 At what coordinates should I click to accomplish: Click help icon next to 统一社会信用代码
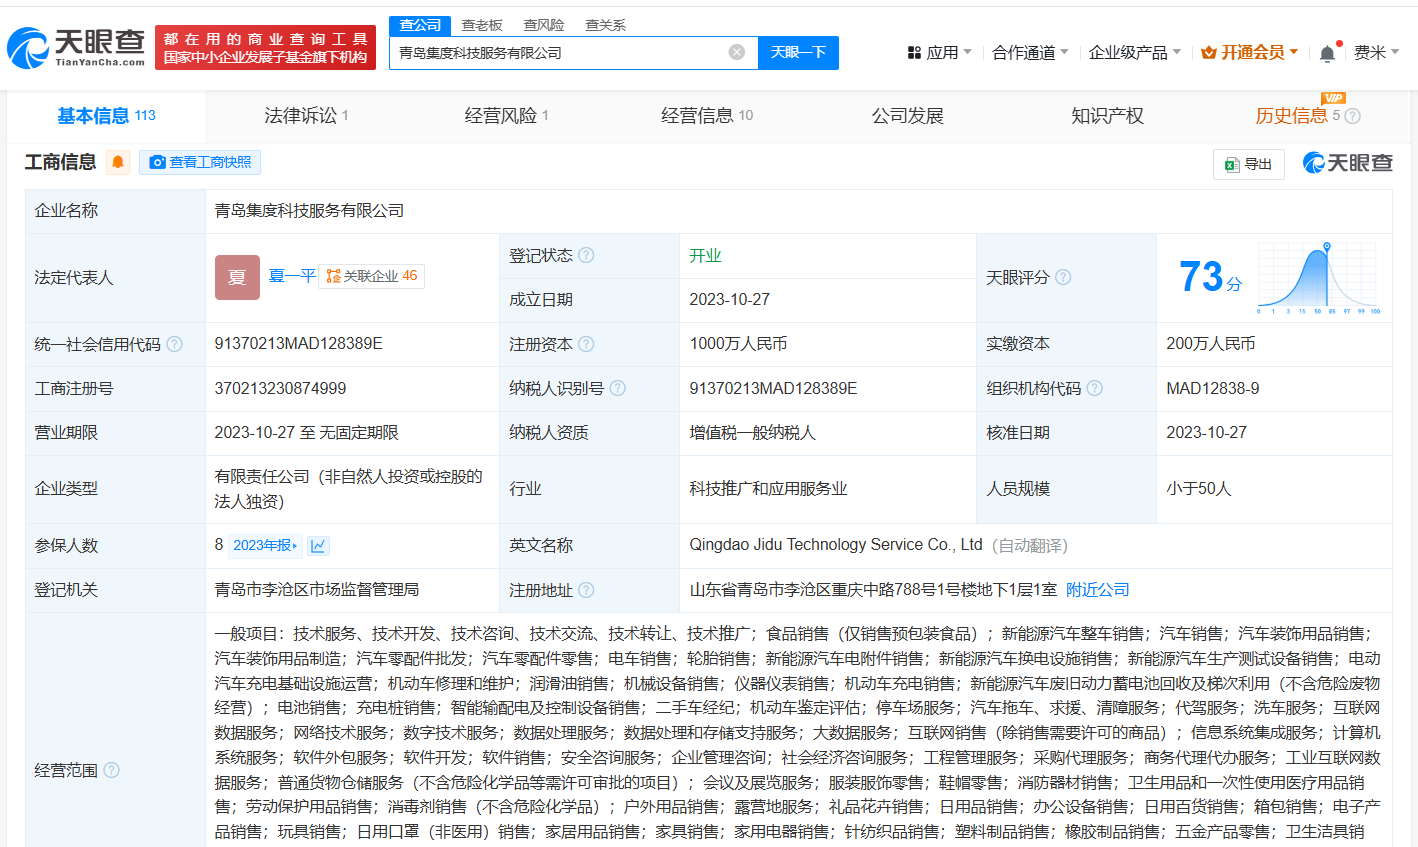pos(174,344)
